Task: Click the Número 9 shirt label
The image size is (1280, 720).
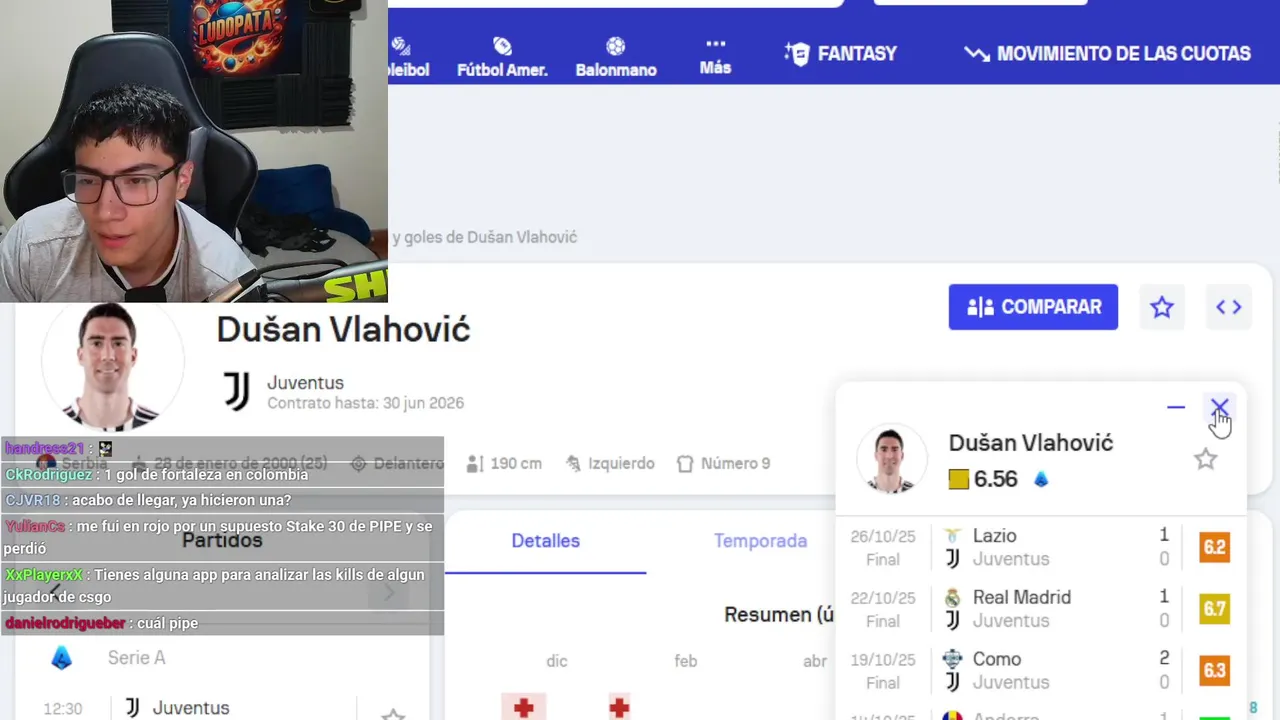Action: click(x=724, y=464)
